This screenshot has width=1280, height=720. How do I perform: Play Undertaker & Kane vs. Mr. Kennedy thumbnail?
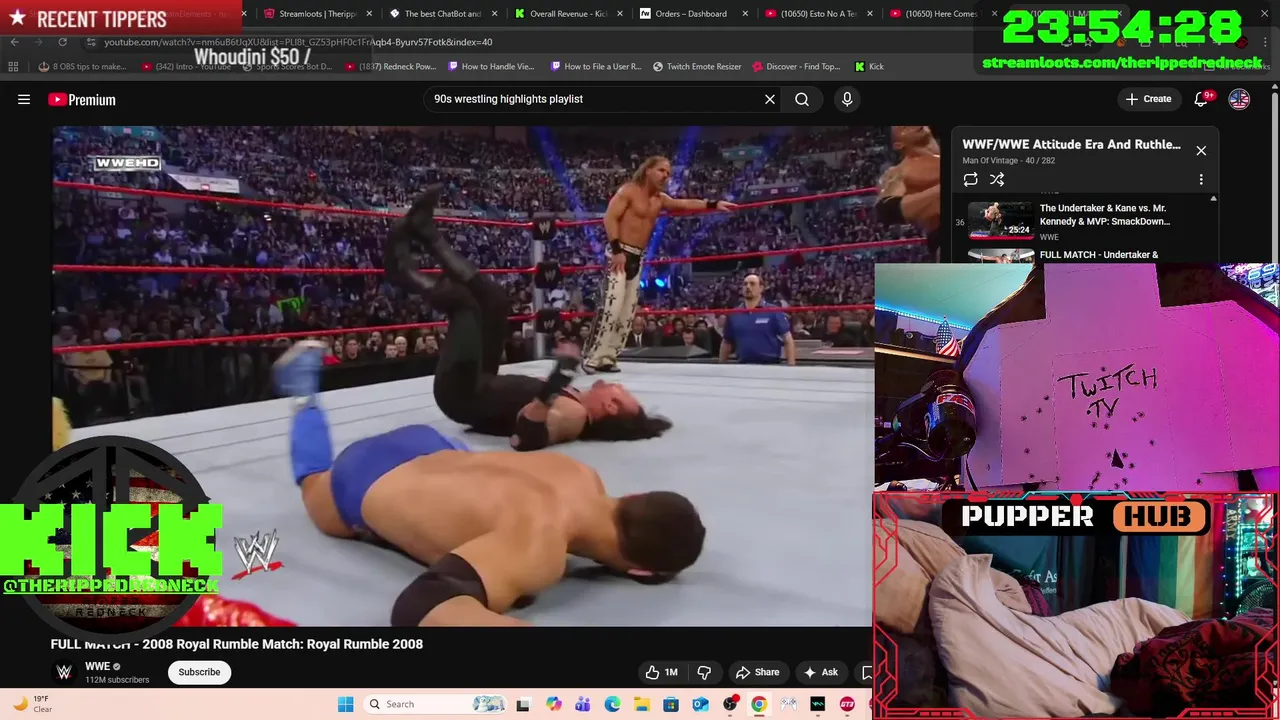[1001, 220]
